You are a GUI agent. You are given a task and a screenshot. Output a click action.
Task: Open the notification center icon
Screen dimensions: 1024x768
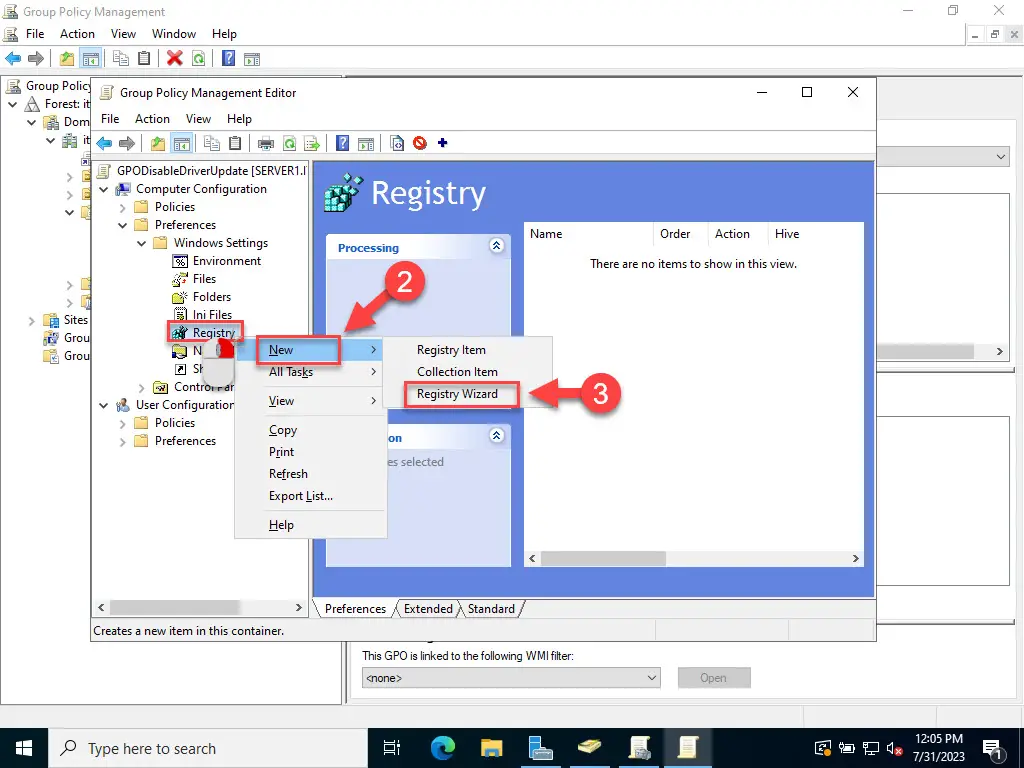[x=993, y=749]
